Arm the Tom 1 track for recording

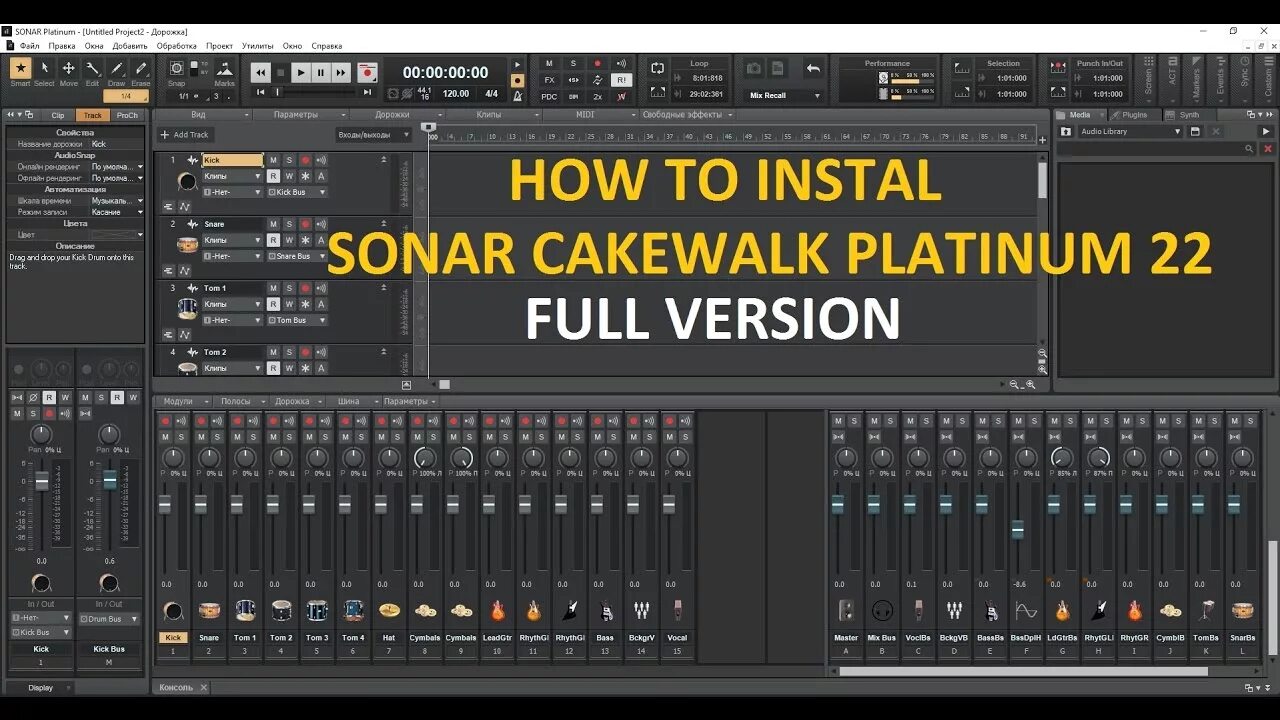pyautogui.click(x=305, y=288)
